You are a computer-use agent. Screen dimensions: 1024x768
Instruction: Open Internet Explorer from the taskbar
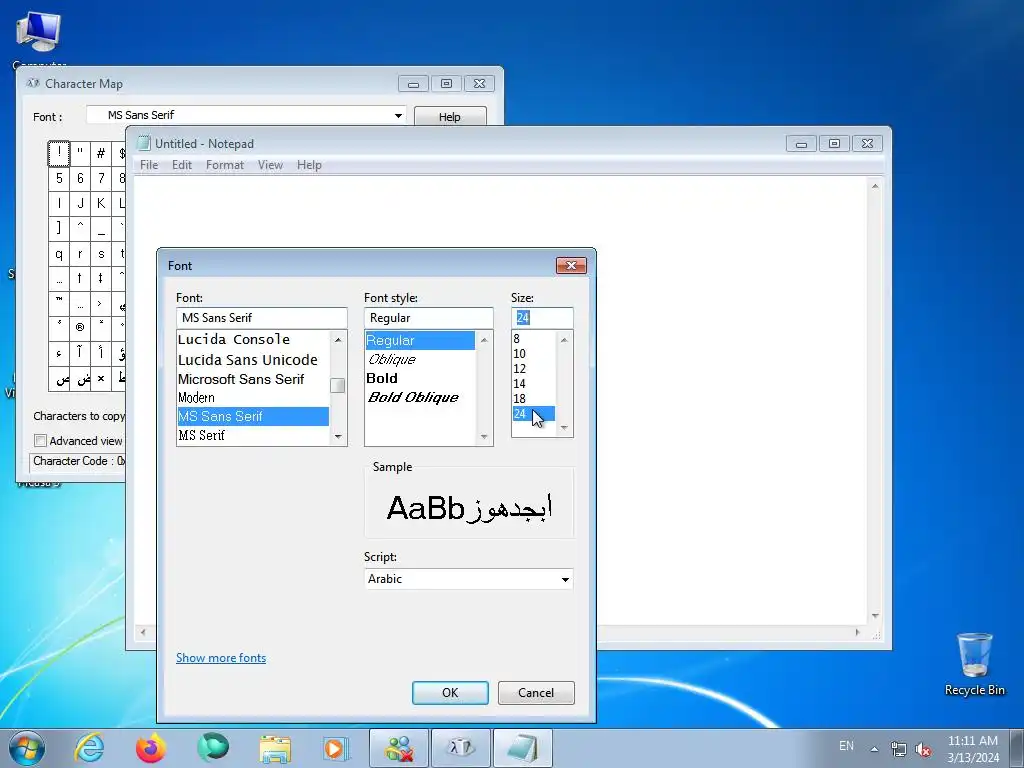click(89, 748)
